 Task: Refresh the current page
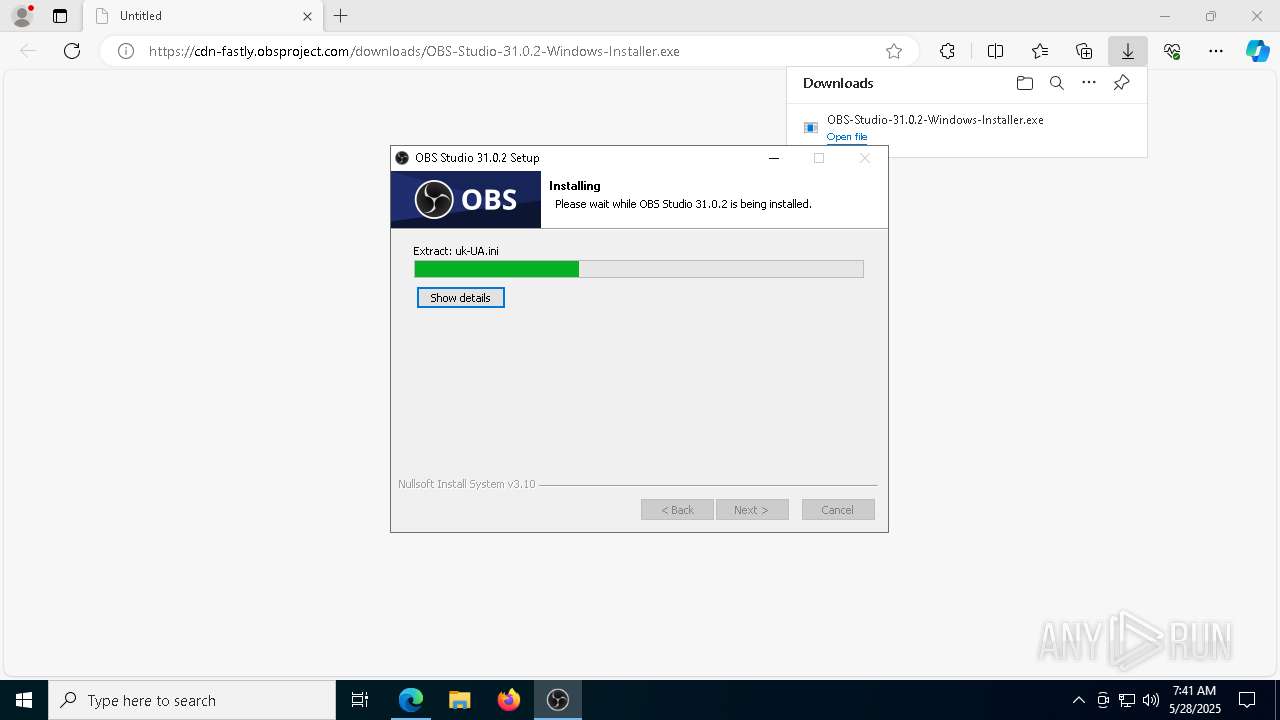click(72, 51)
